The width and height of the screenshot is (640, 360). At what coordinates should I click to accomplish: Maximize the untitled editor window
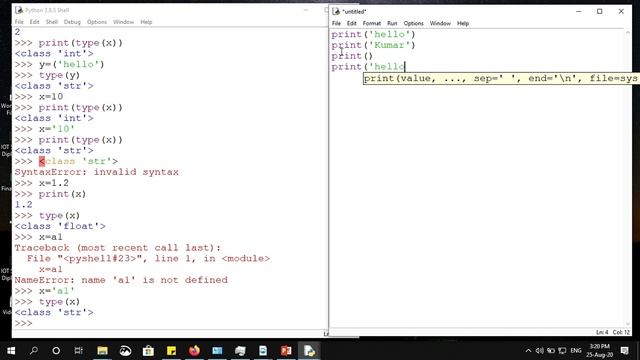click(x=600, y=11)
